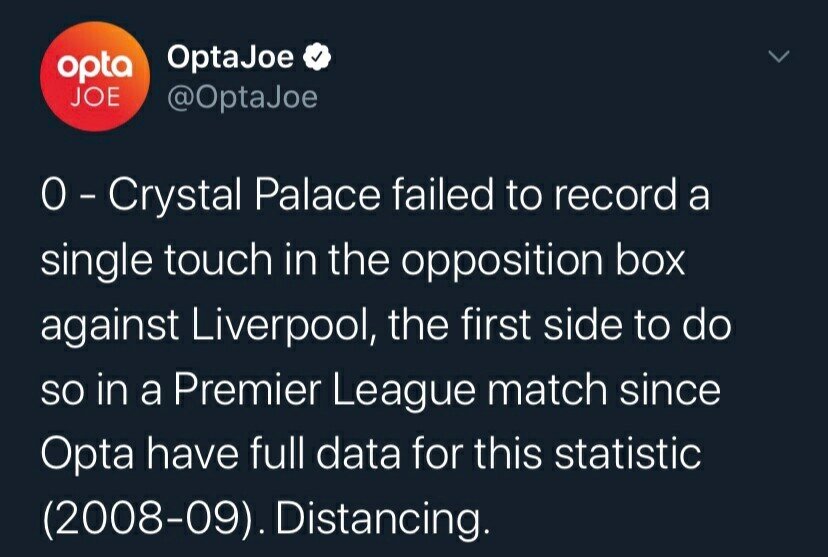This screenshot has width=828, height=557.
Task: Click the leading "0" in the tweet
Action: click(x=52, y=194)
